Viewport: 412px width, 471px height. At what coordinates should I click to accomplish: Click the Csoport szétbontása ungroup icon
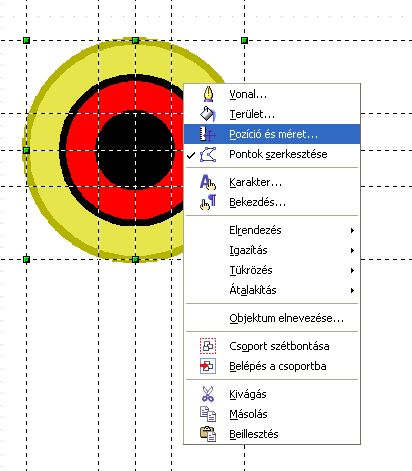click(208, 346)
